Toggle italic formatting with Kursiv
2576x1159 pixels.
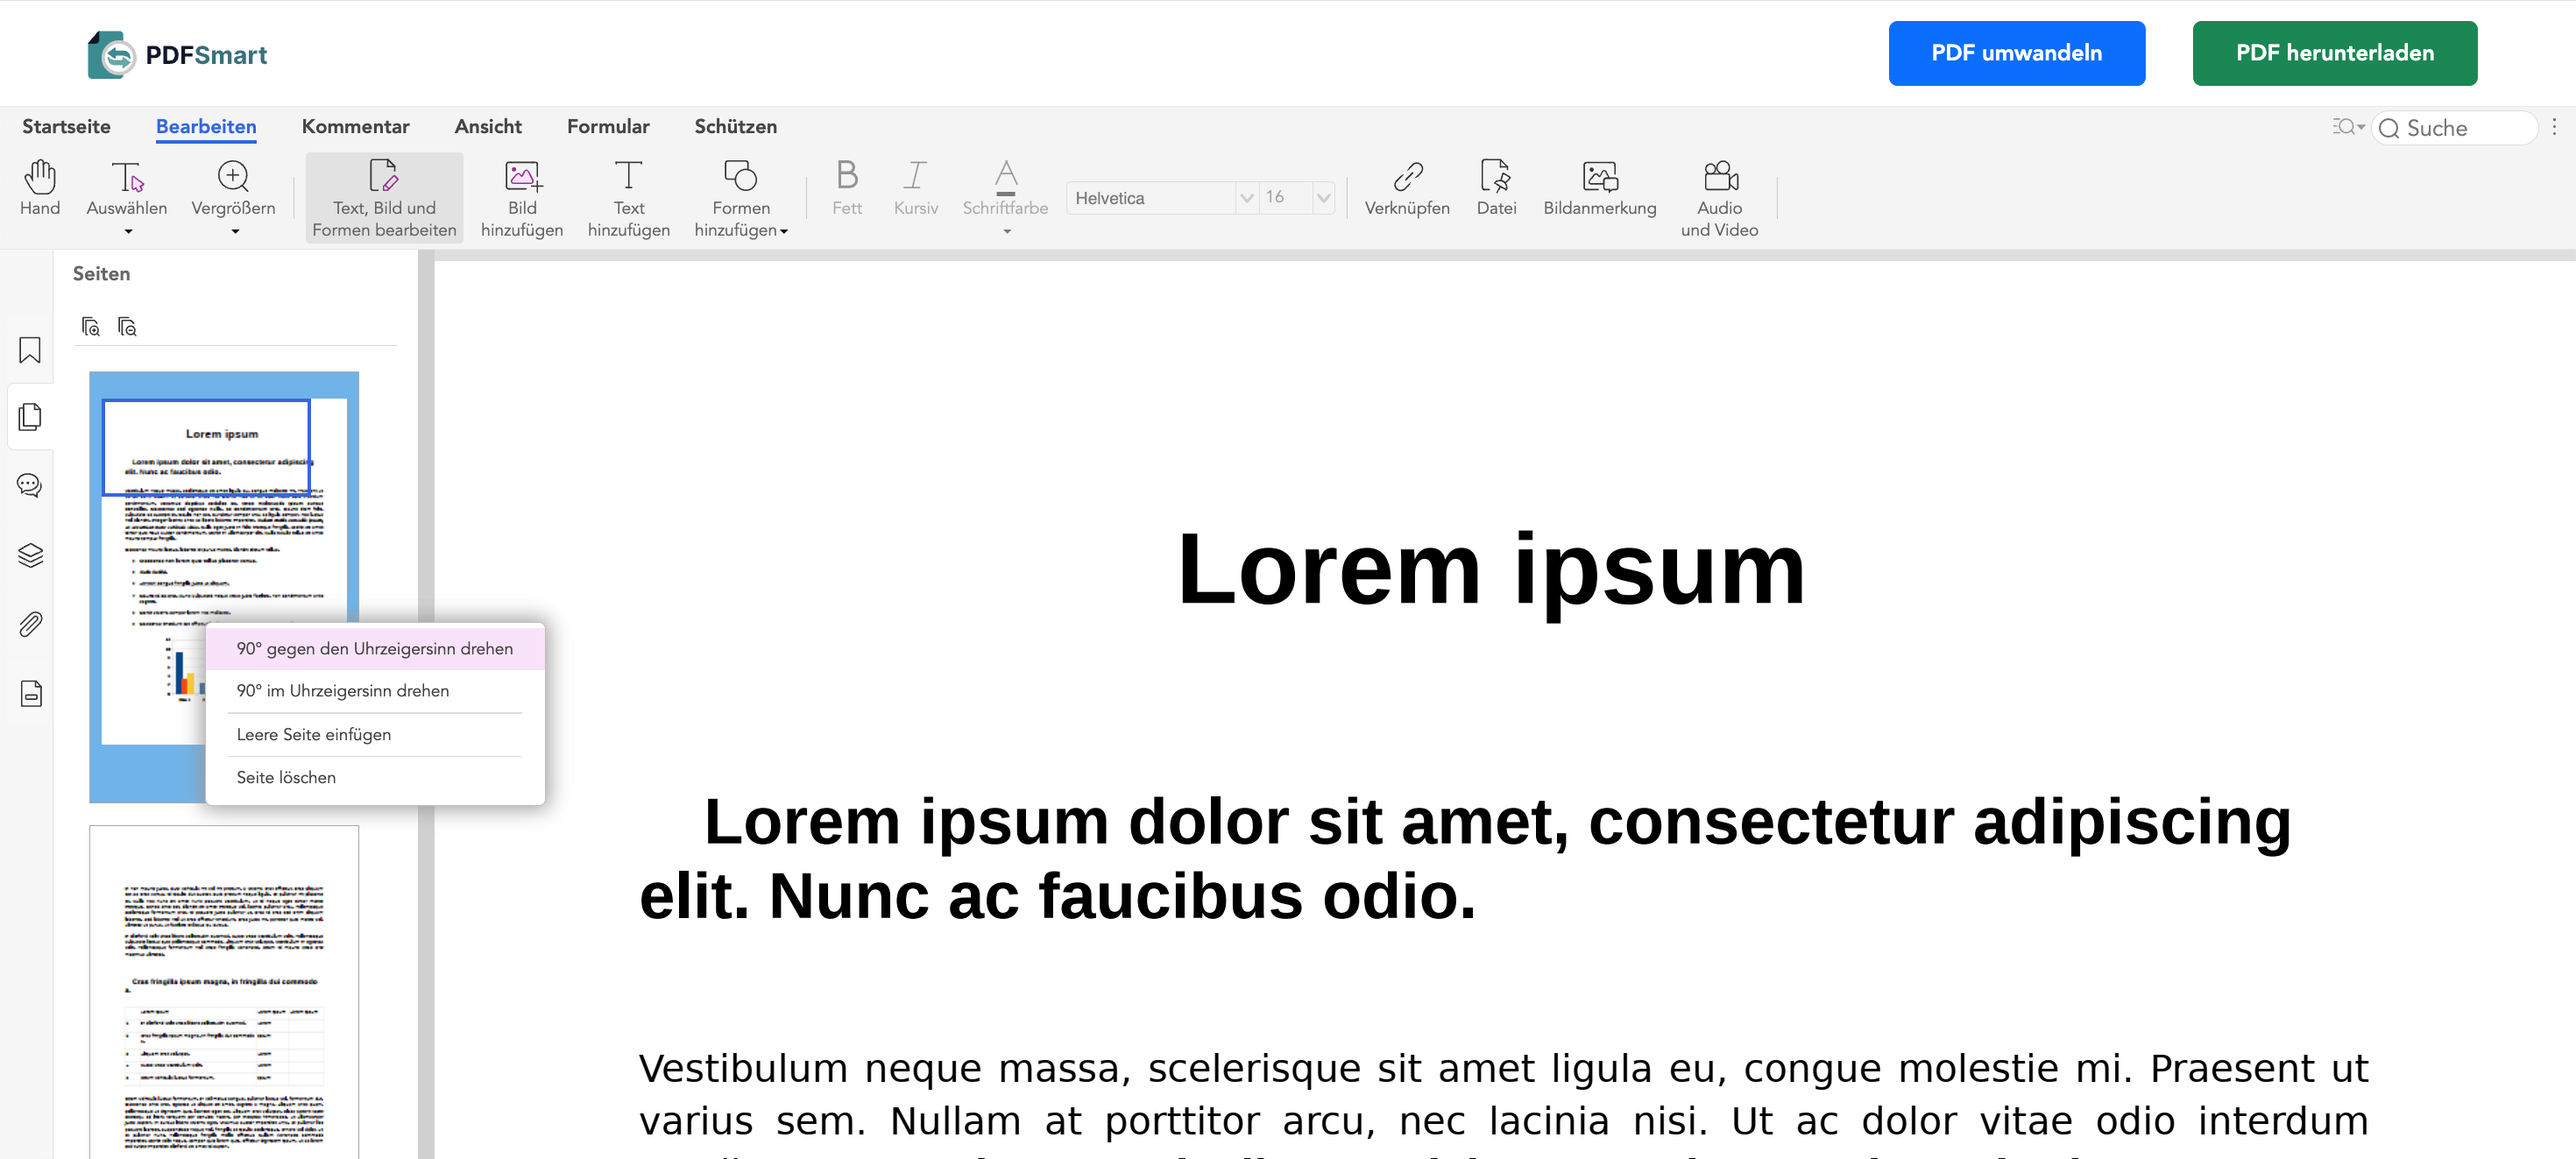coord(915,190)
